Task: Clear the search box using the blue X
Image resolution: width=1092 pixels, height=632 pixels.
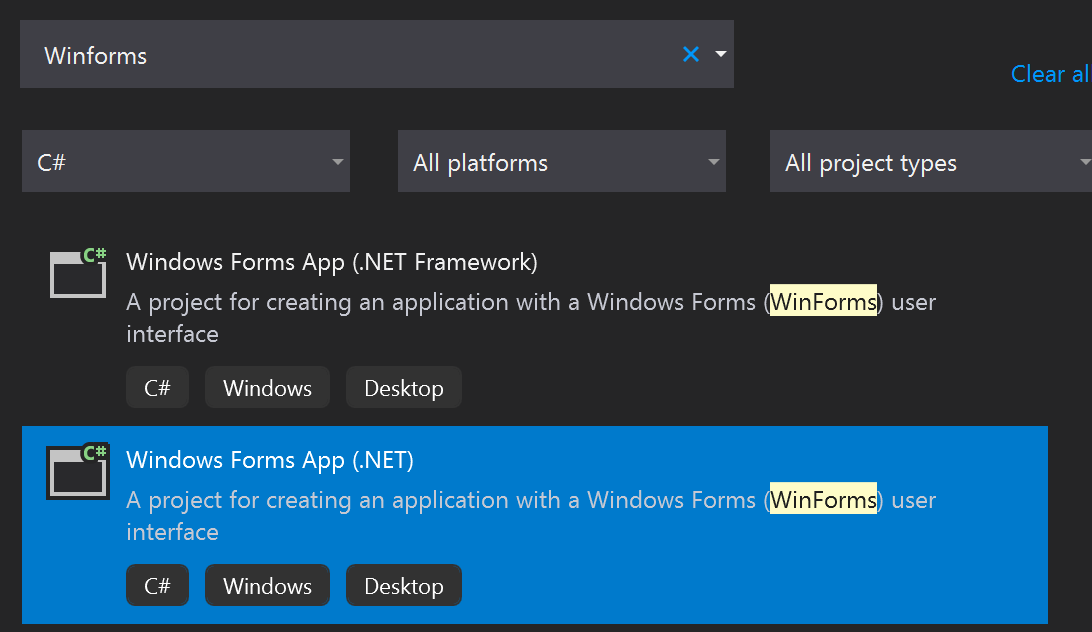Action: tap(690, 54)
